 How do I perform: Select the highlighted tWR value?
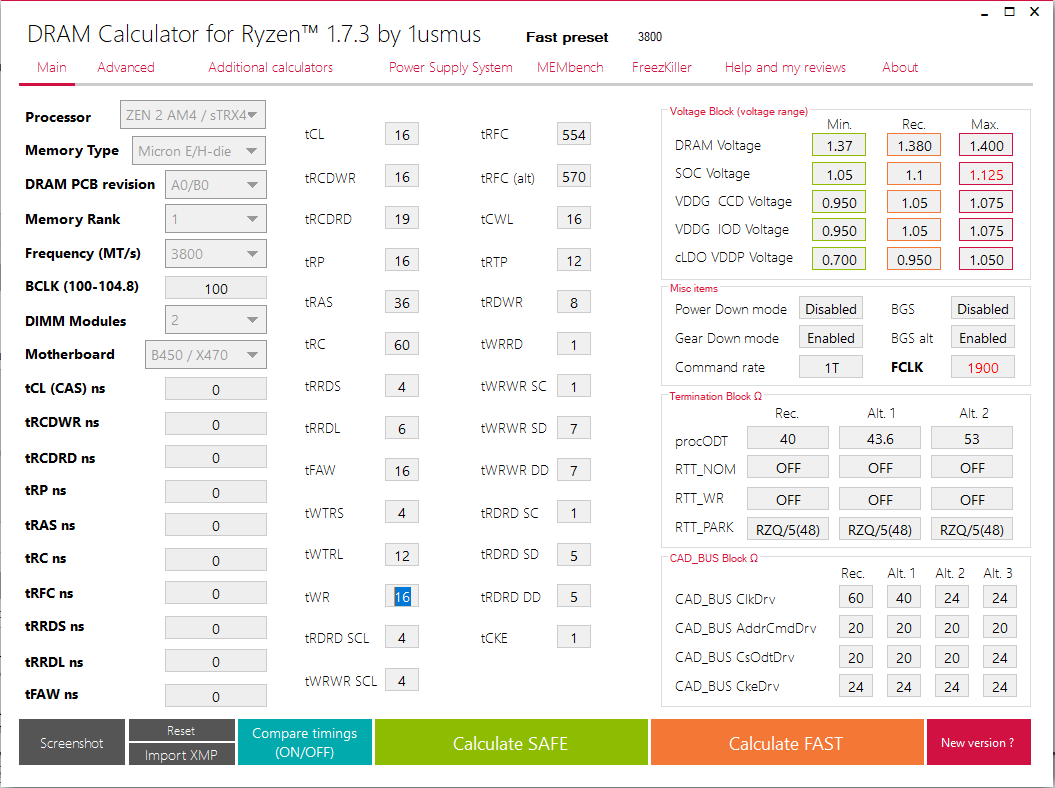tap(402, 596)
